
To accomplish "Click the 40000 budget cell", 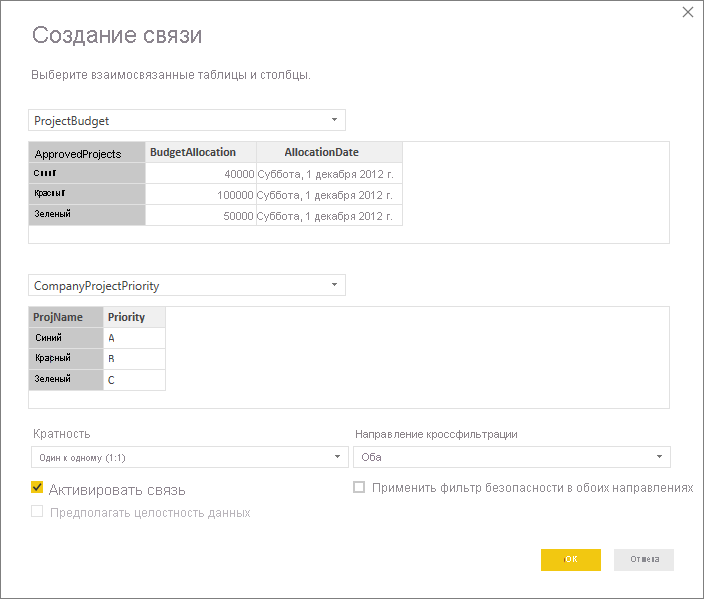I will 201,174.
